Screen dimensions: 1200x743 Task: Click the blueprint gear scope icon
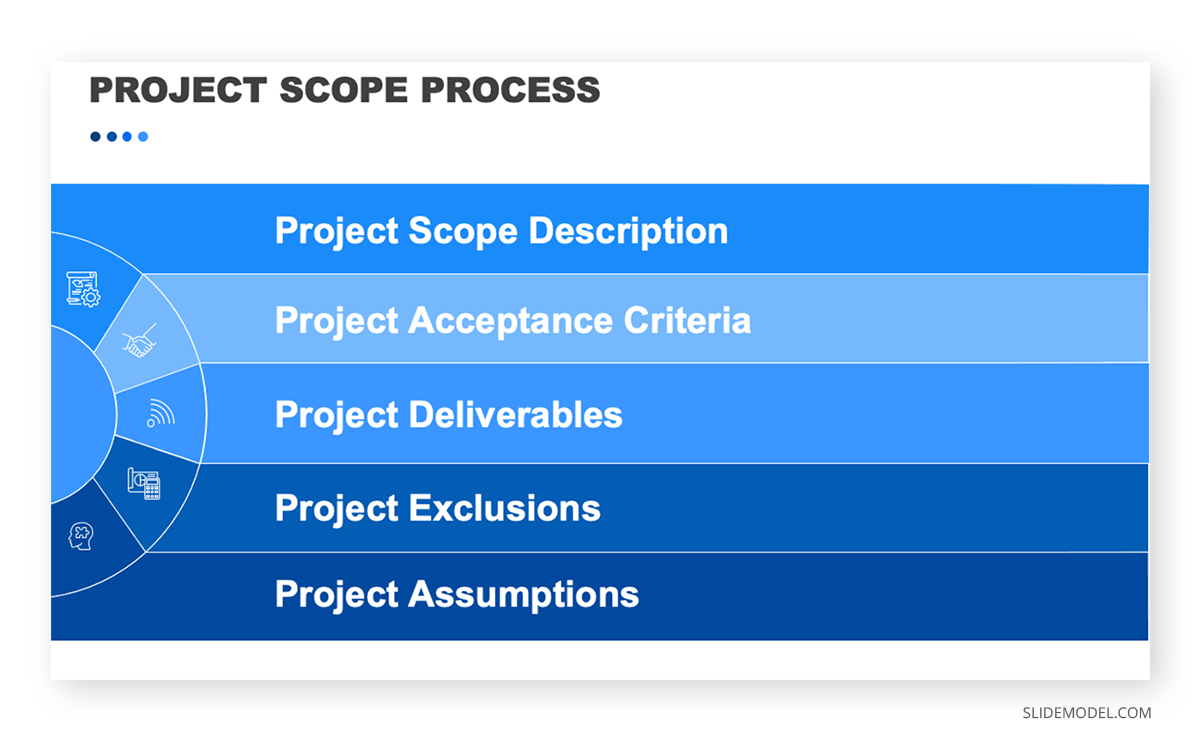83,289
